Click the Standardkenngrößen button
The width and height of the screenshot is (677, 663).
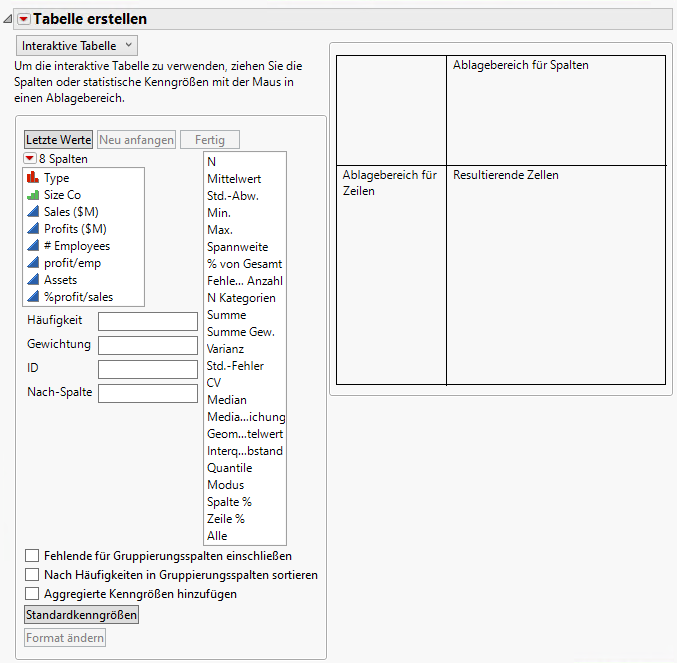click(x=81, y=615)
